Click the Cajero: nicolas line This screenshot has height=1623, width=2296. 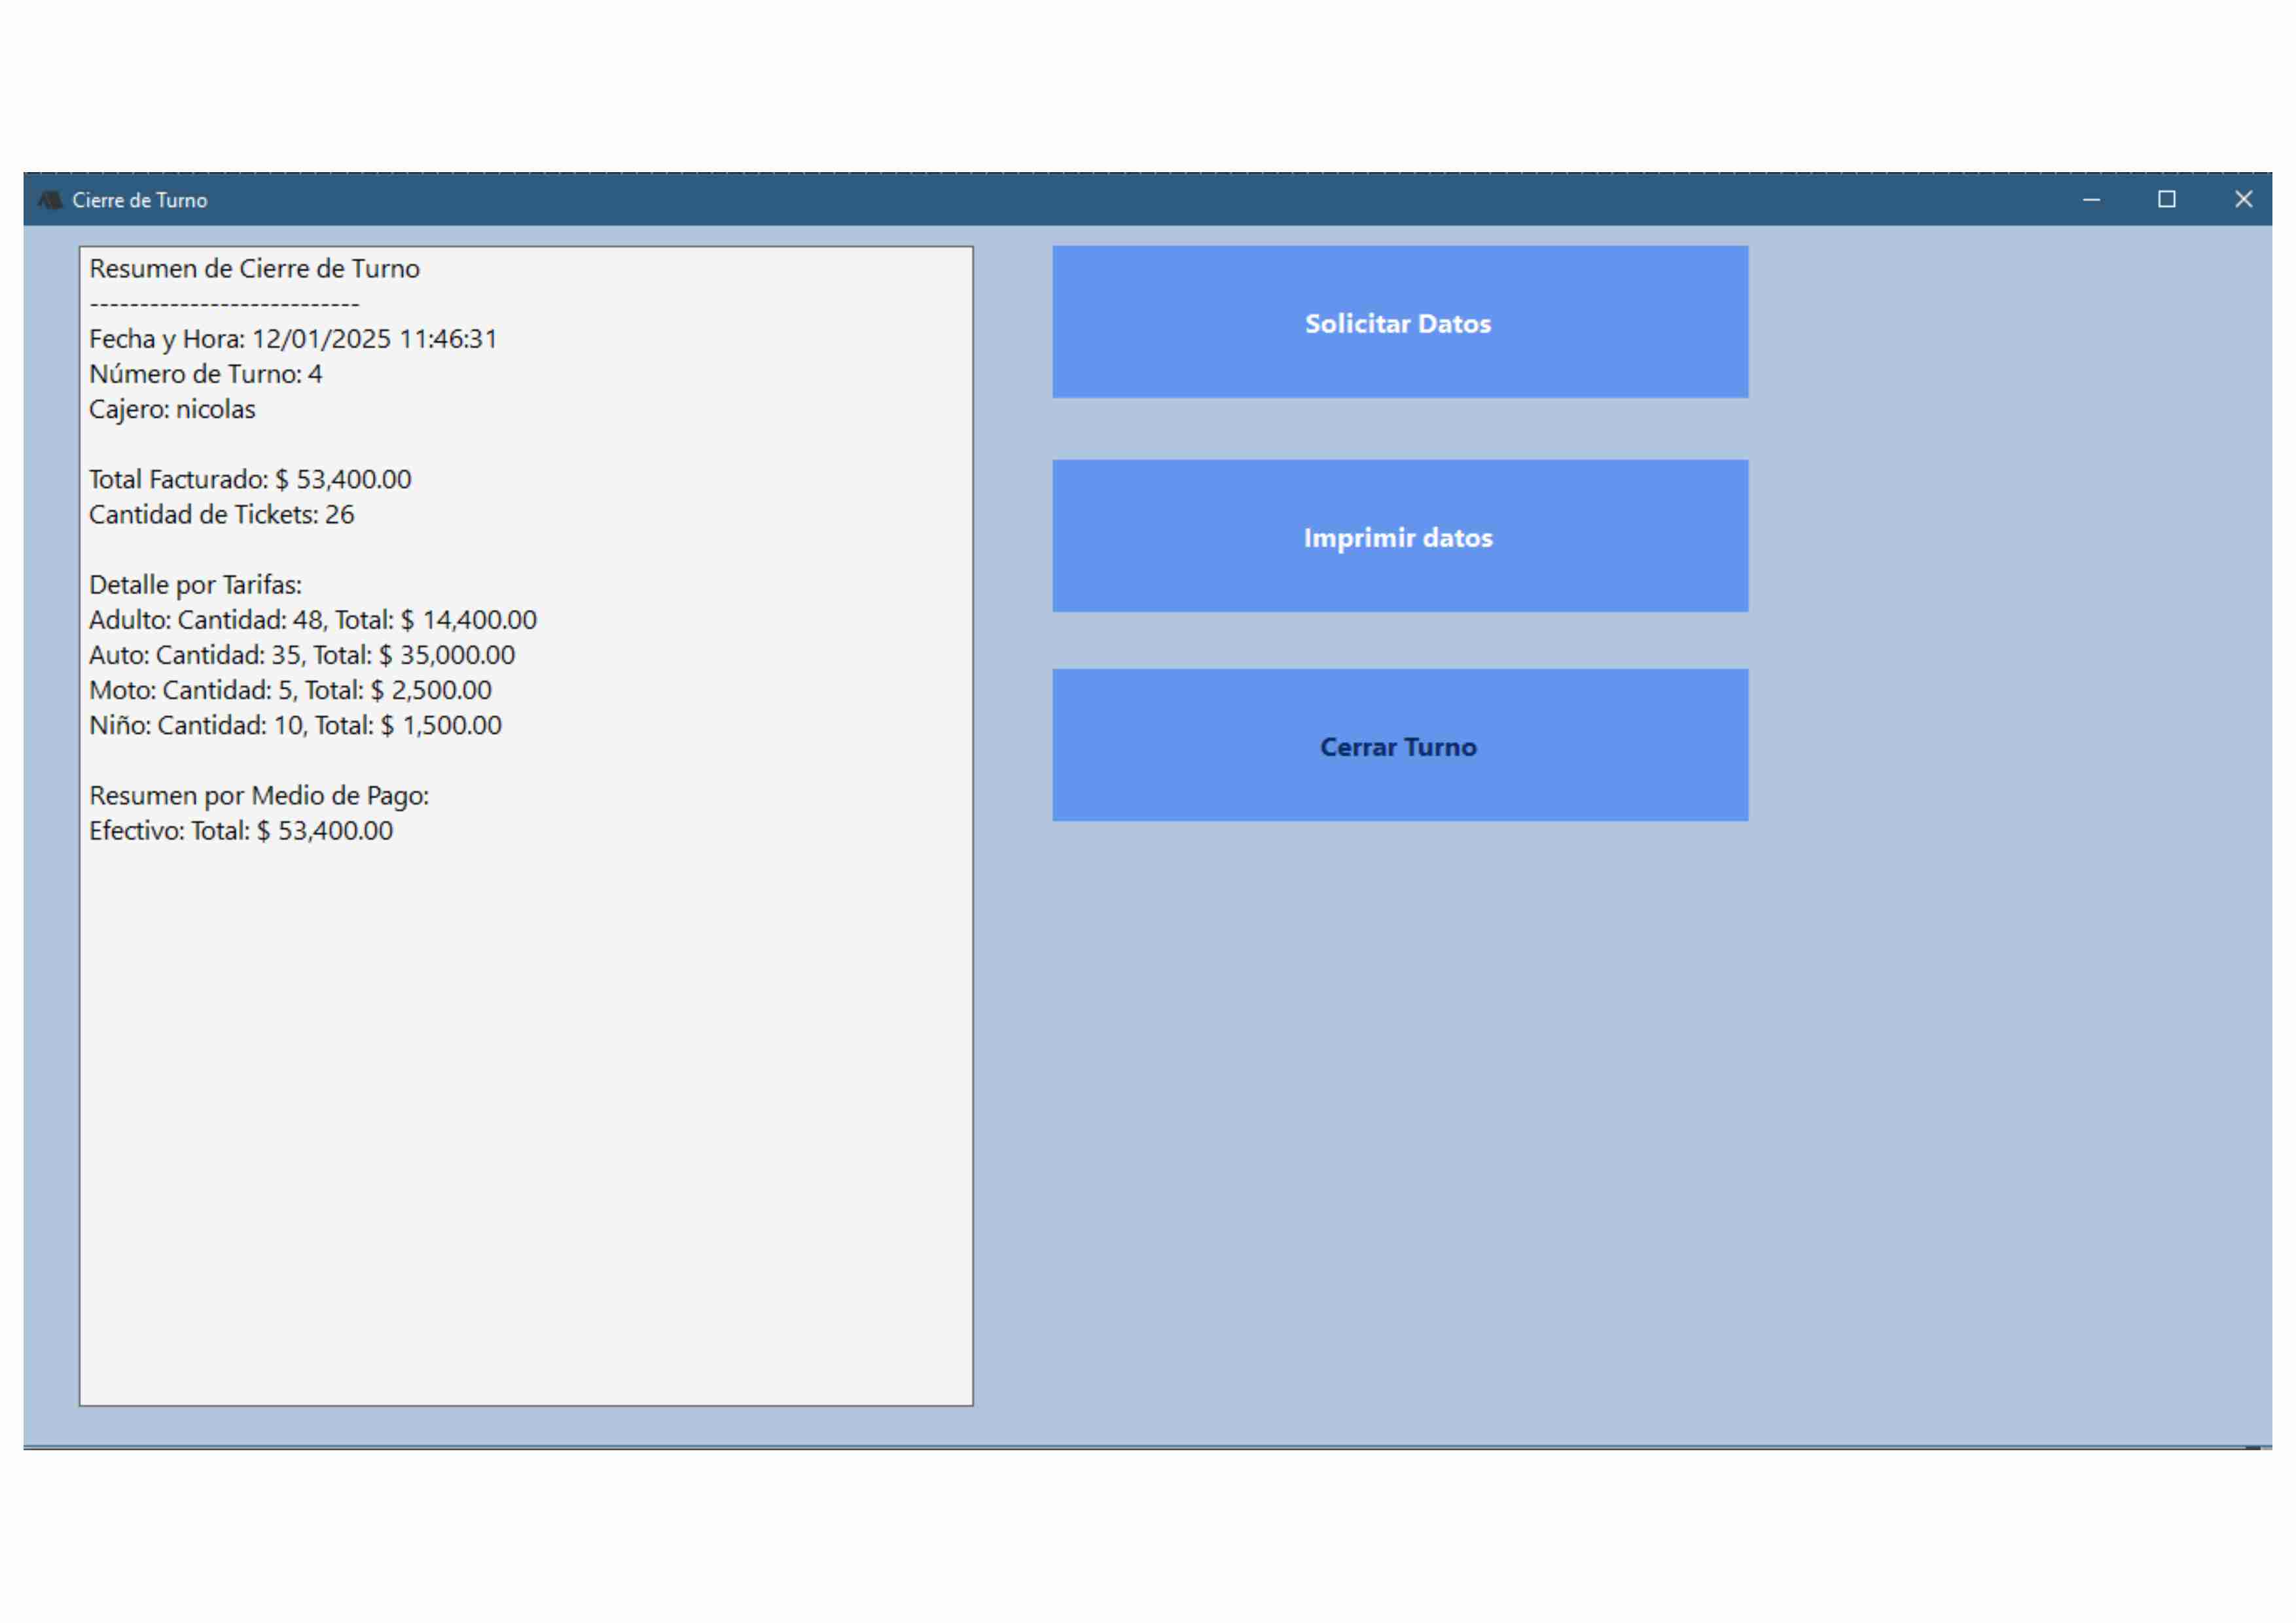[172, 409]
